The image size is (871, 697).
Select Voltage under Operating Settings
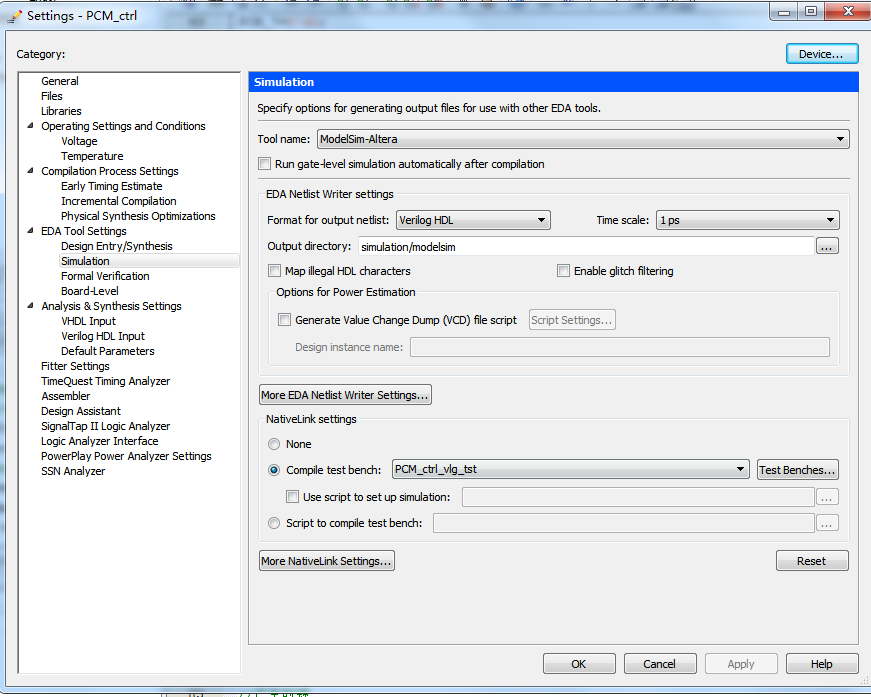pyautogui.click(x=79, y=141)
